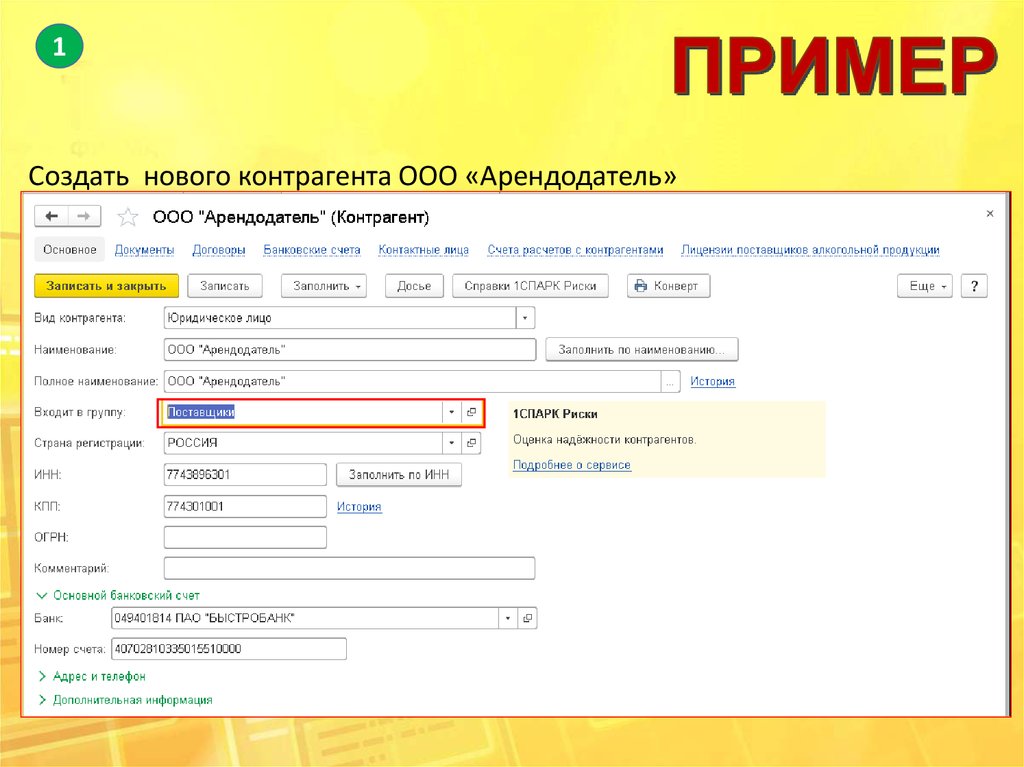Open the Страна регистрации dropdown arrow
The image size is (1024, 767).
click(x=451, y=443)
